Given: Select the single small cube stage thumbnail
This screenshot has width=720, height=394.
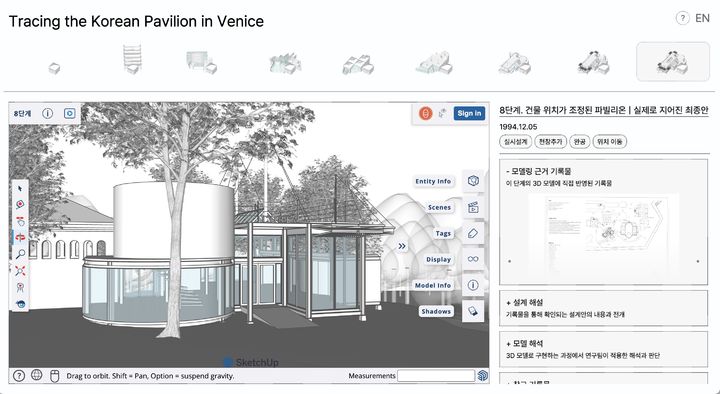Looking at the screenshot, I should pos(54,68).
